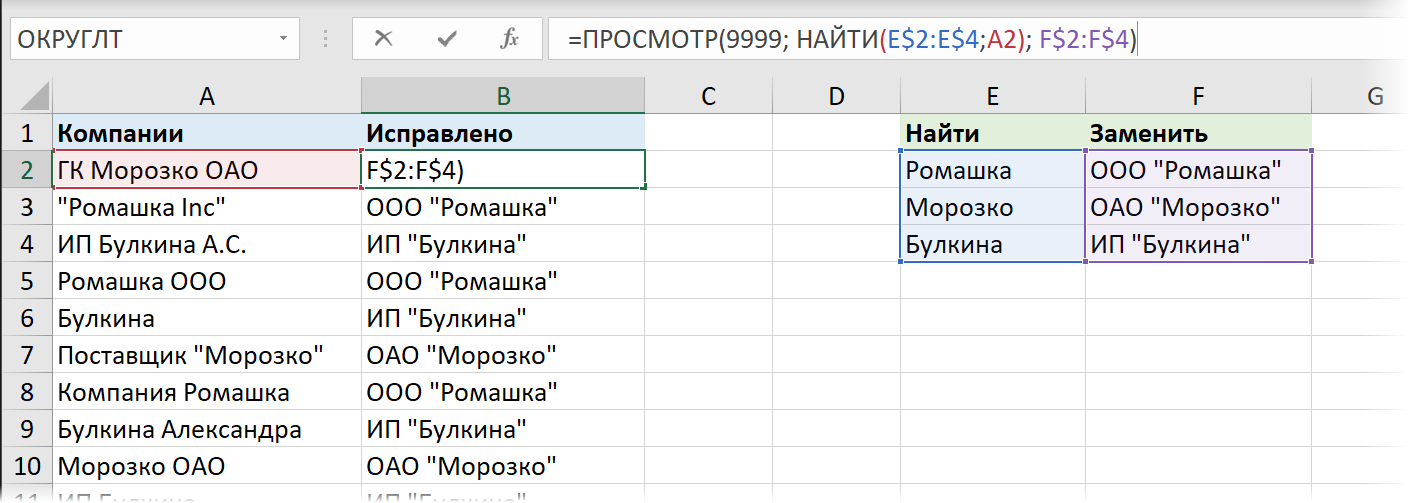
Task: Select row 7 header
Action: point(26,355)
